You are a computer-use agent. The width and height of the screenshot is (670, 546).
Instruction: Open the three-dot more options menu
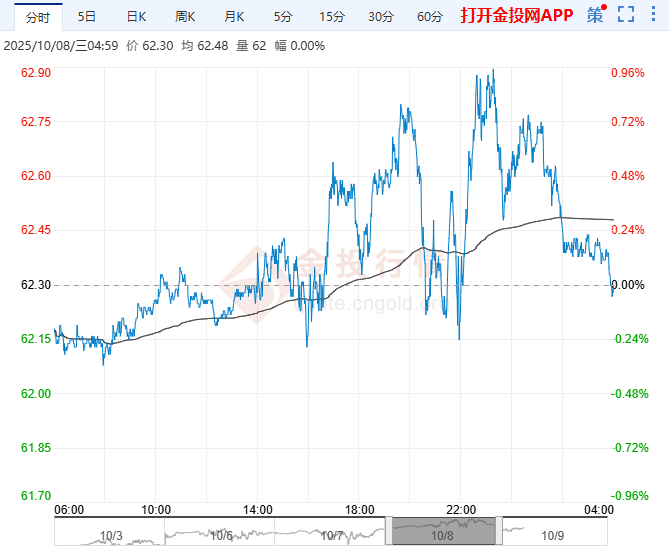653,15
